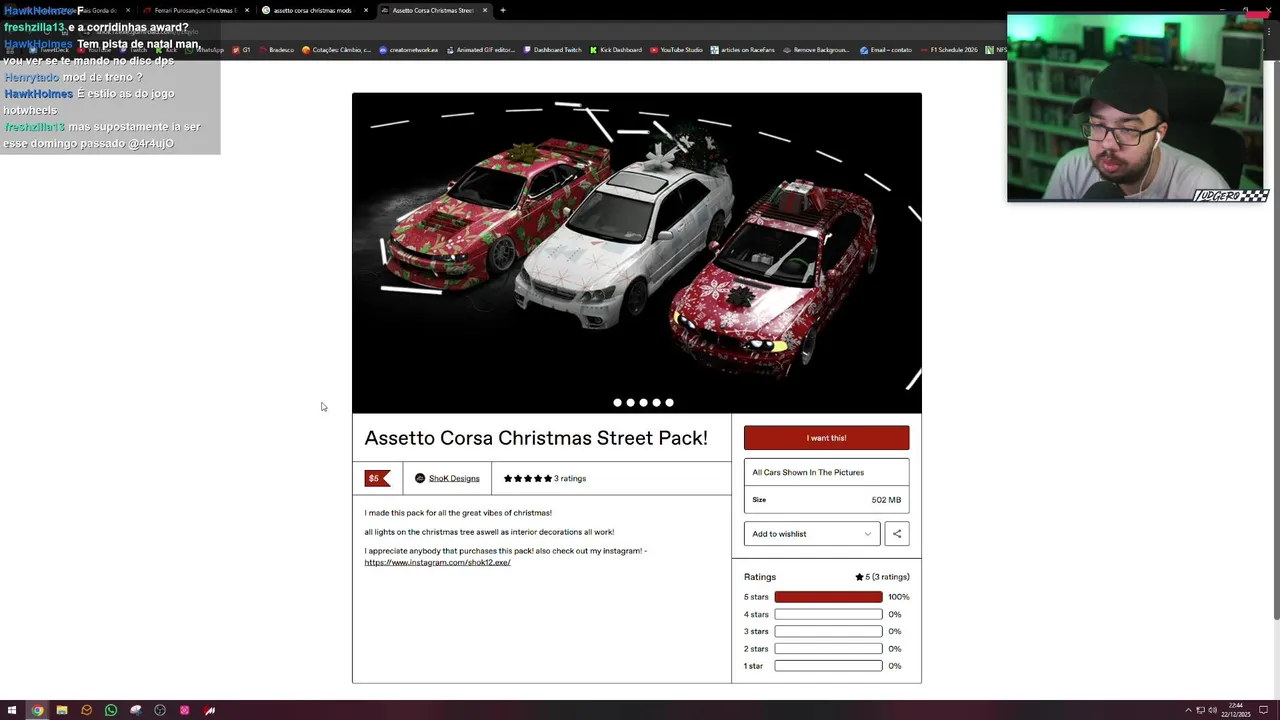Click the volume speaker tray icon

tap(1212, 710)
